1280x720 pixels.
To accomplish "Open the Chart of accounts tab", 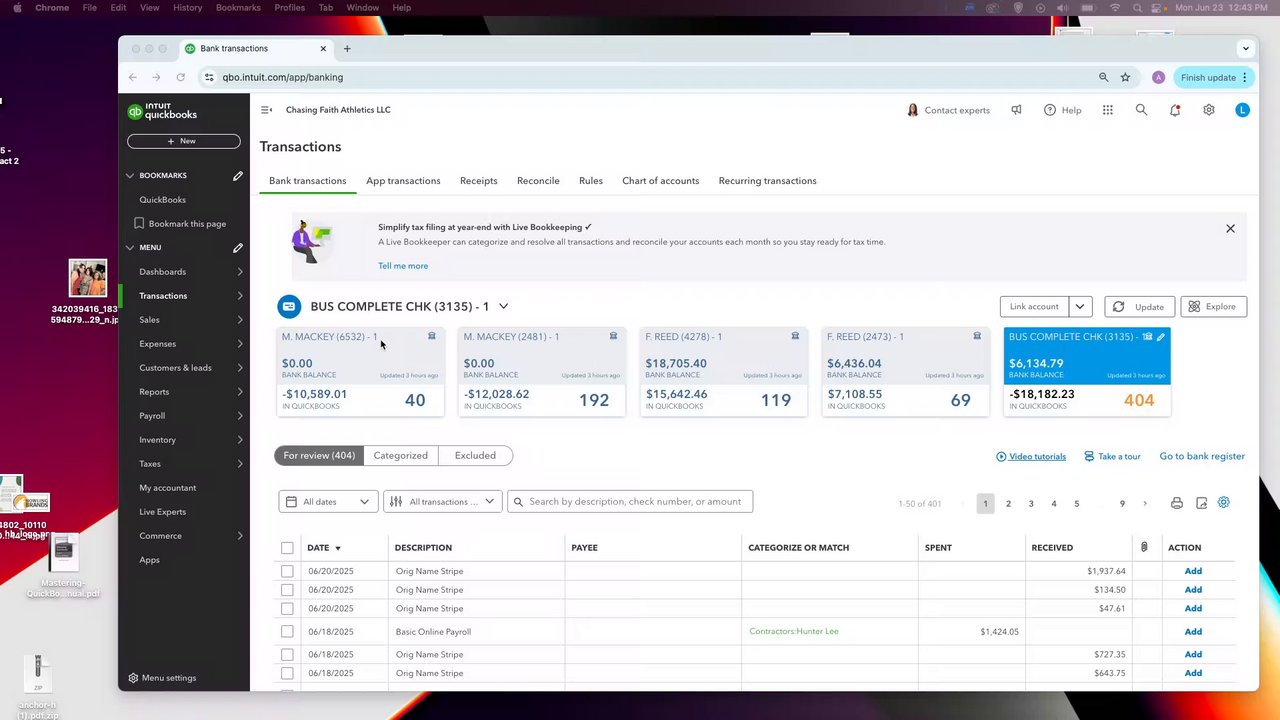I will coord(660,181).
